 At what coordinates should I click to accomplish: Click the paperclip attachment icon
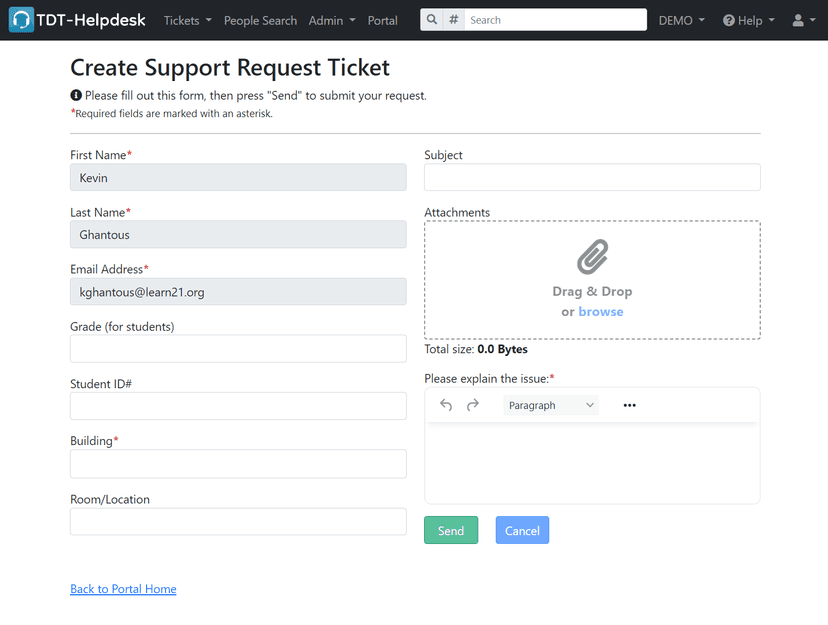592,257
